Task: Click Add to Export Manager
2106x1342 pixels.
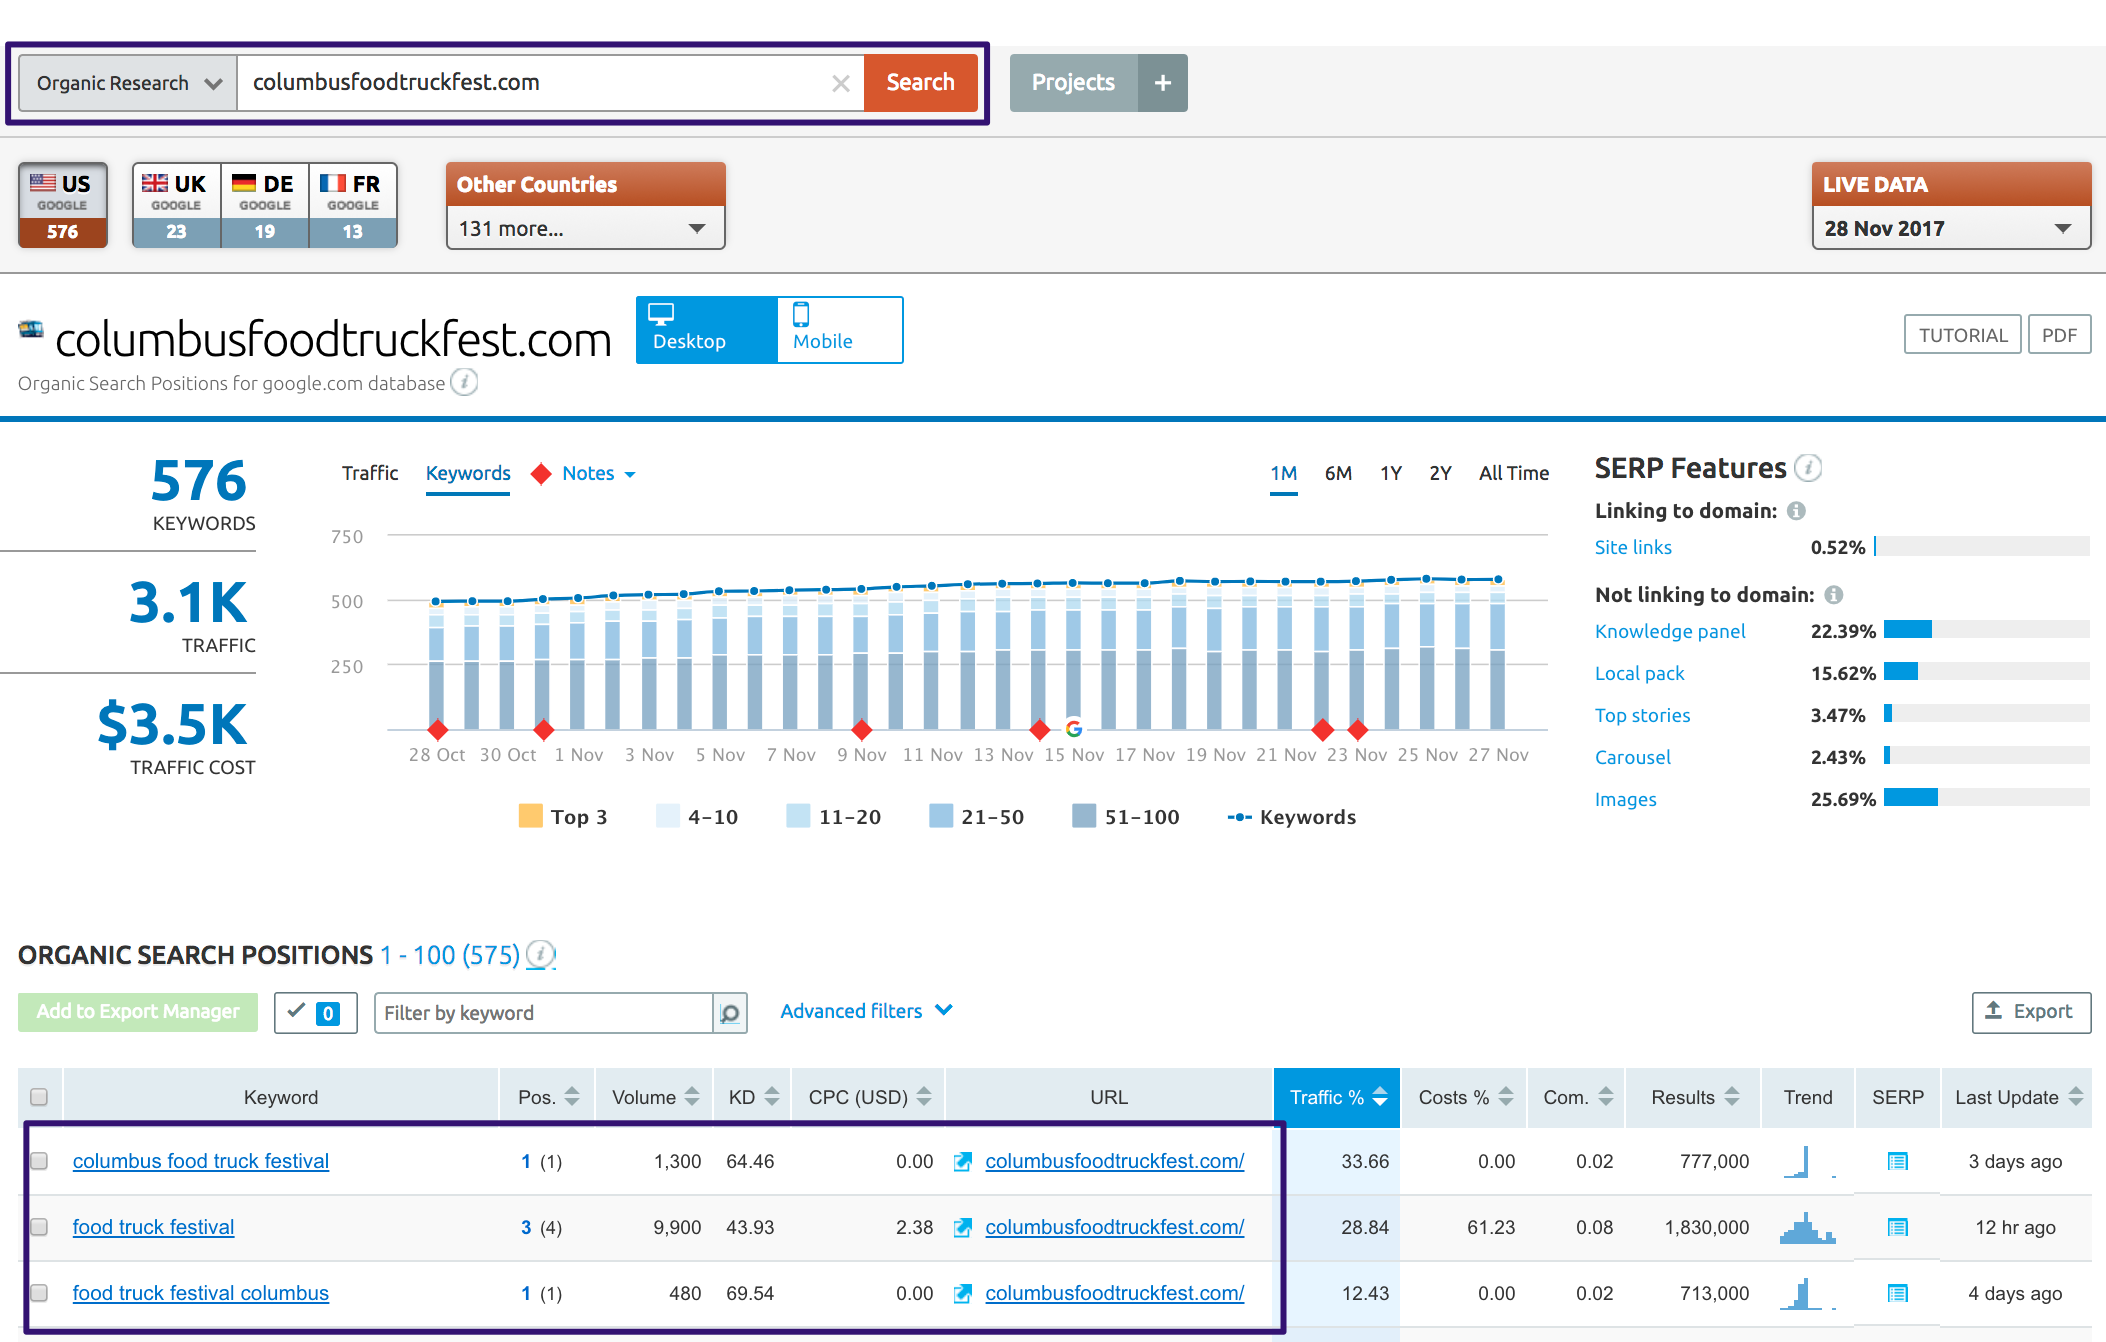Action: 138,1012
